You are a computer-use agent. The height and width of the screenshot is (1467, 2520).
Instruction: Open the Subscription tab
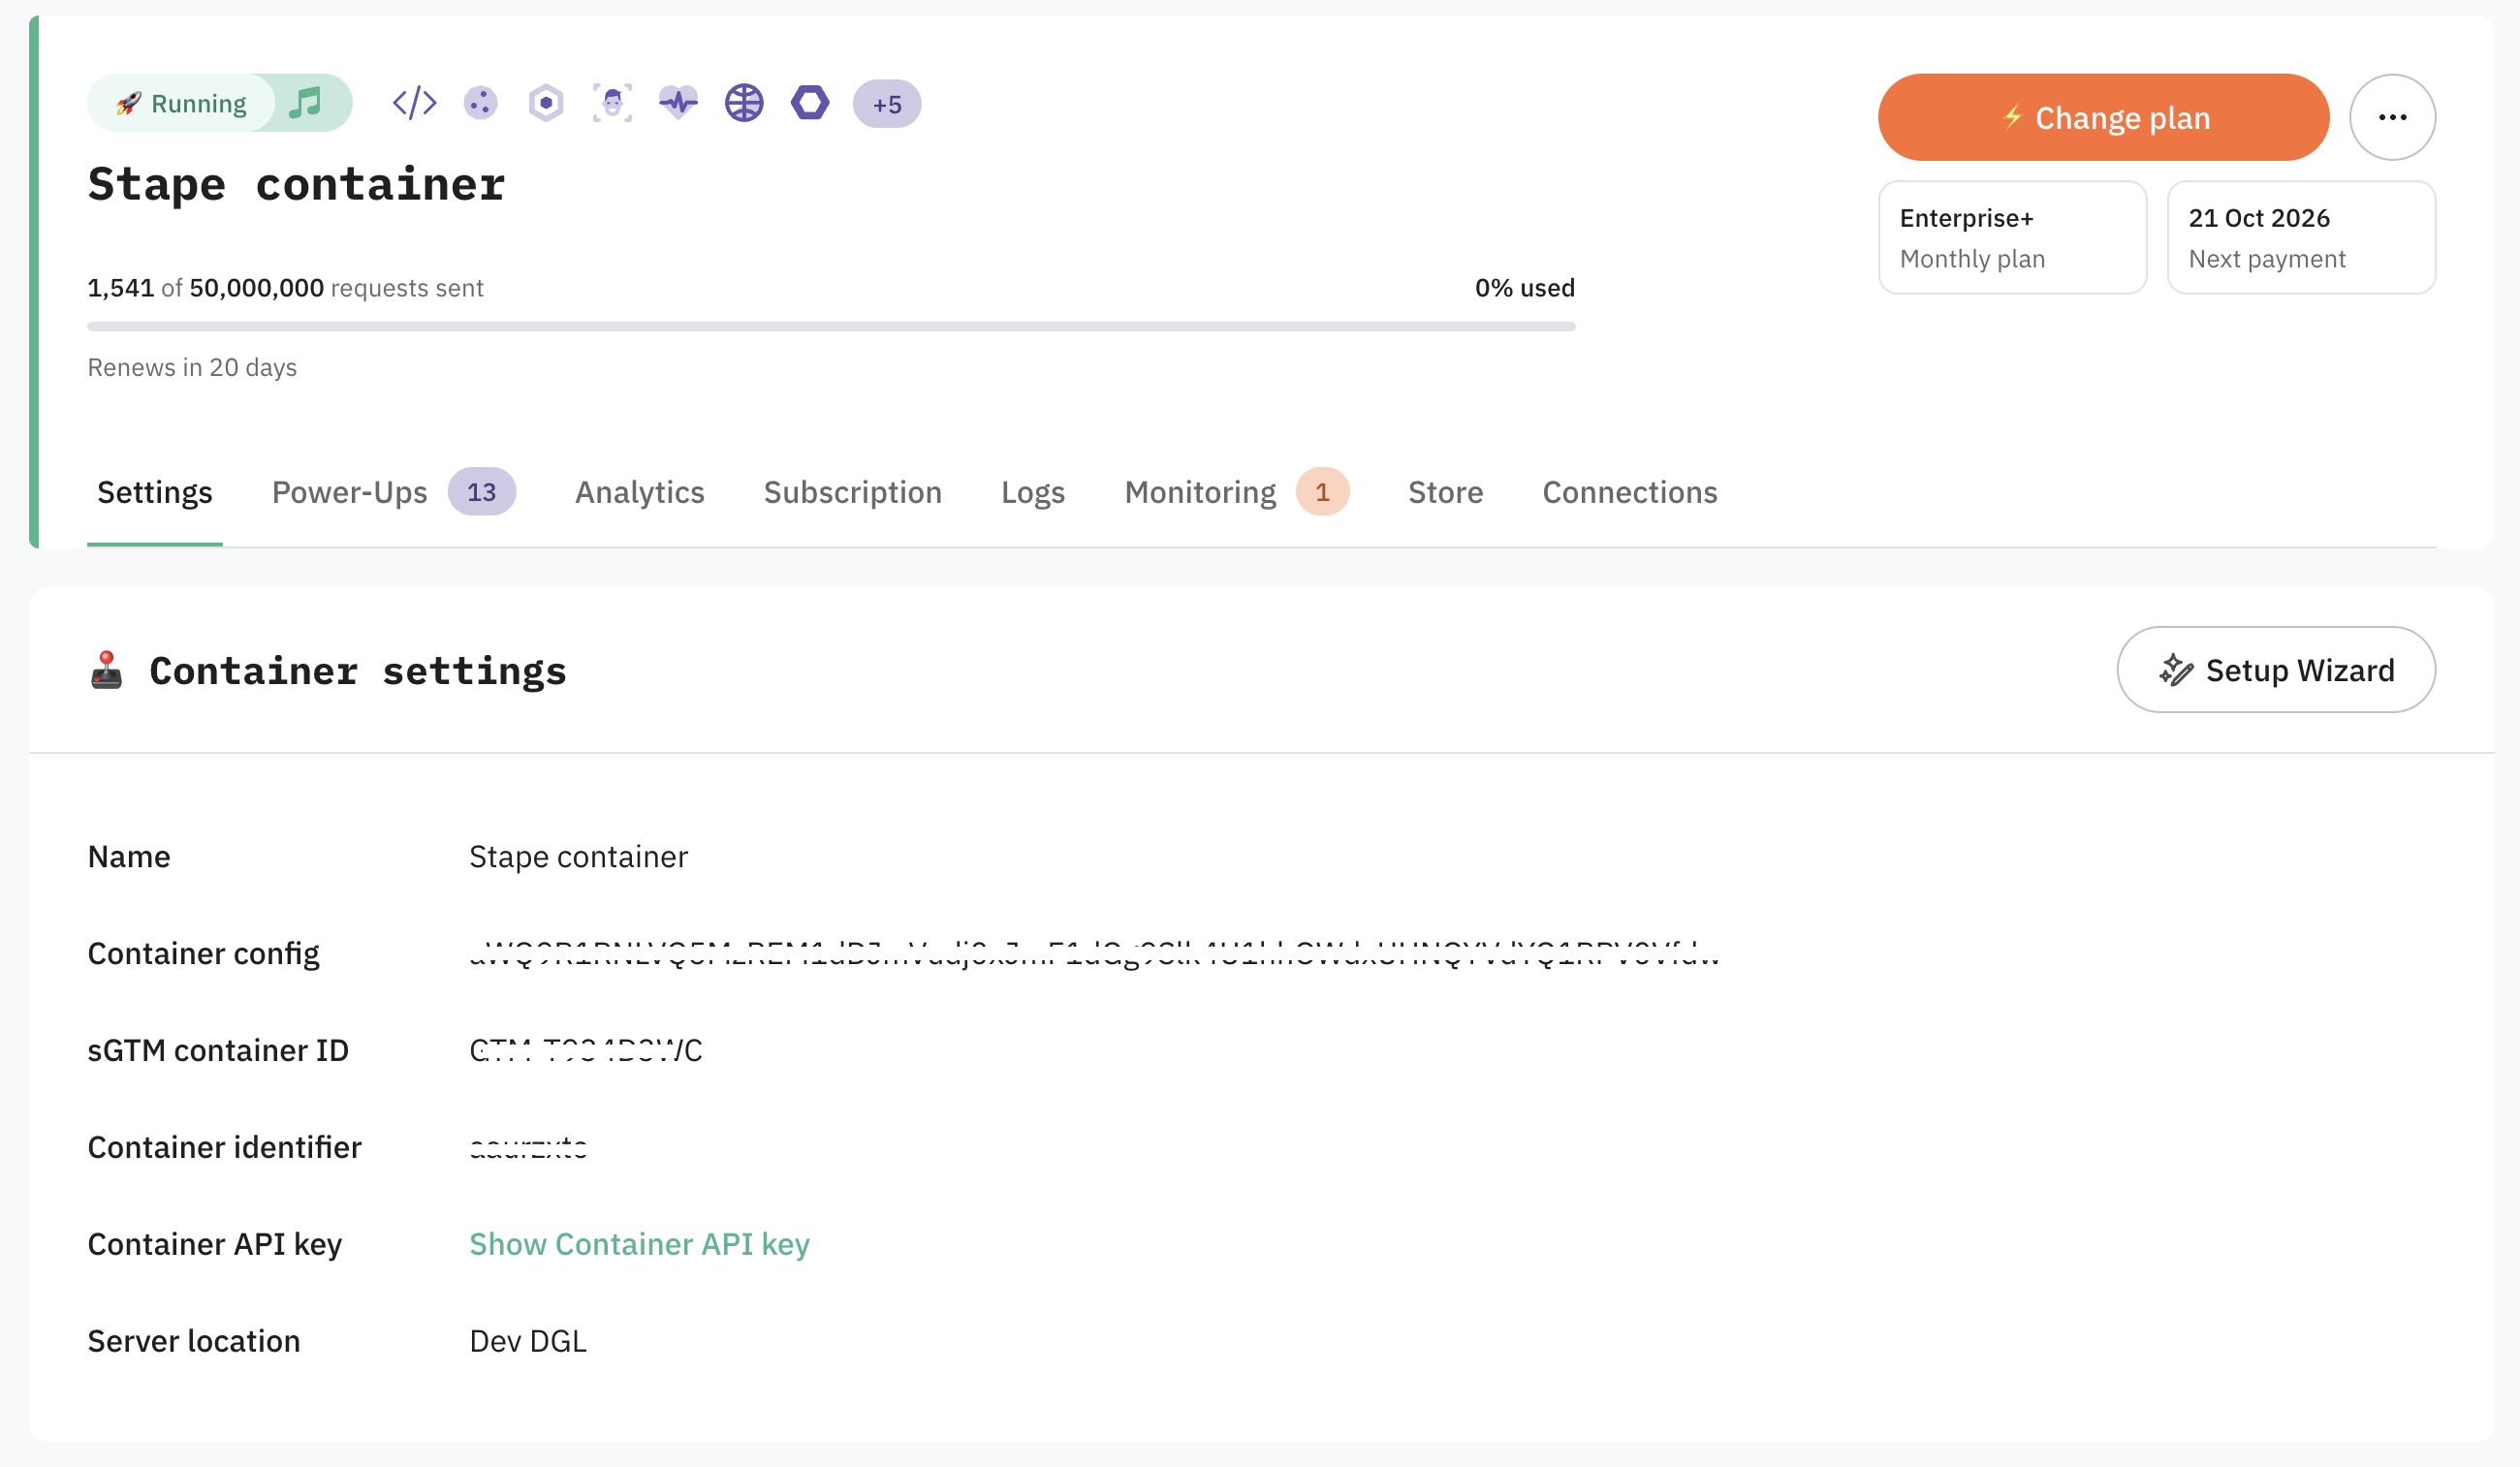click(853, 492)
